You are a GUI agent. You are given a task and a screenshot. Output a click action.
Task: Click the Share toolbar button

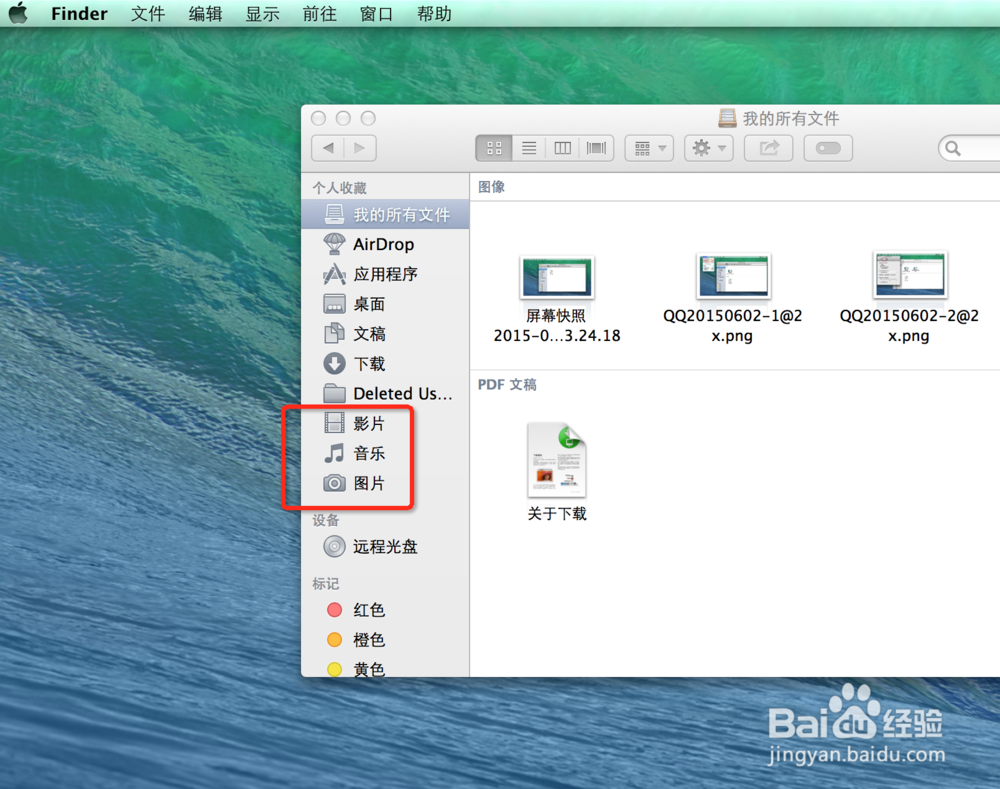click(768, 148)
